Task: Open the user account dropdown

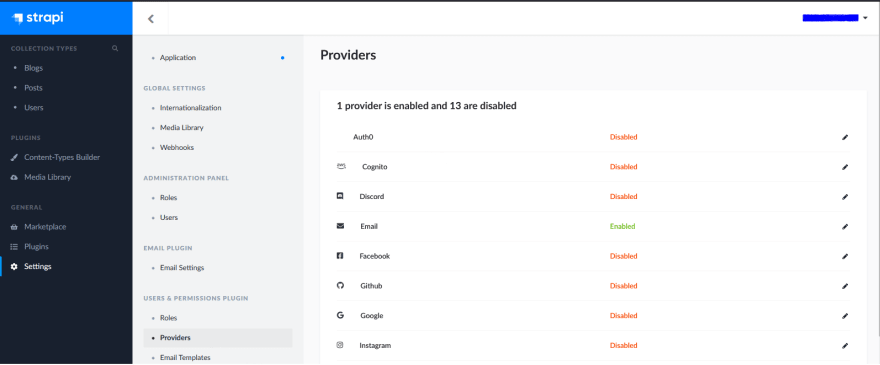Action: coord(835,18)
